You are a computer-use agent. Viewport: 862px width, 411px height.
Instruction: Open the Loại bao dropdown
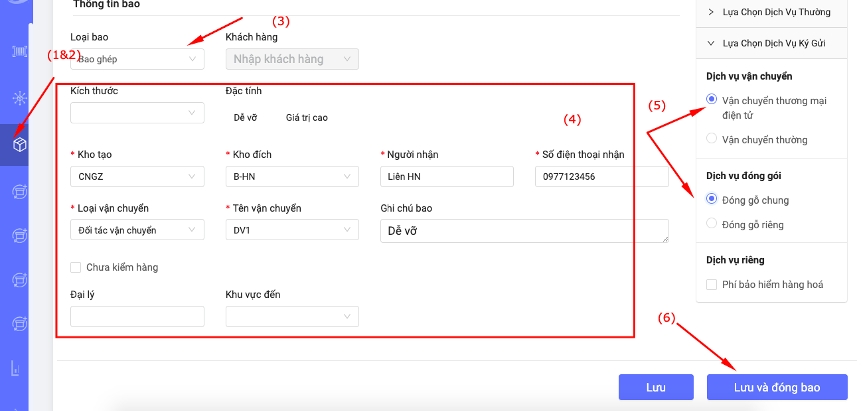(137, 59)
